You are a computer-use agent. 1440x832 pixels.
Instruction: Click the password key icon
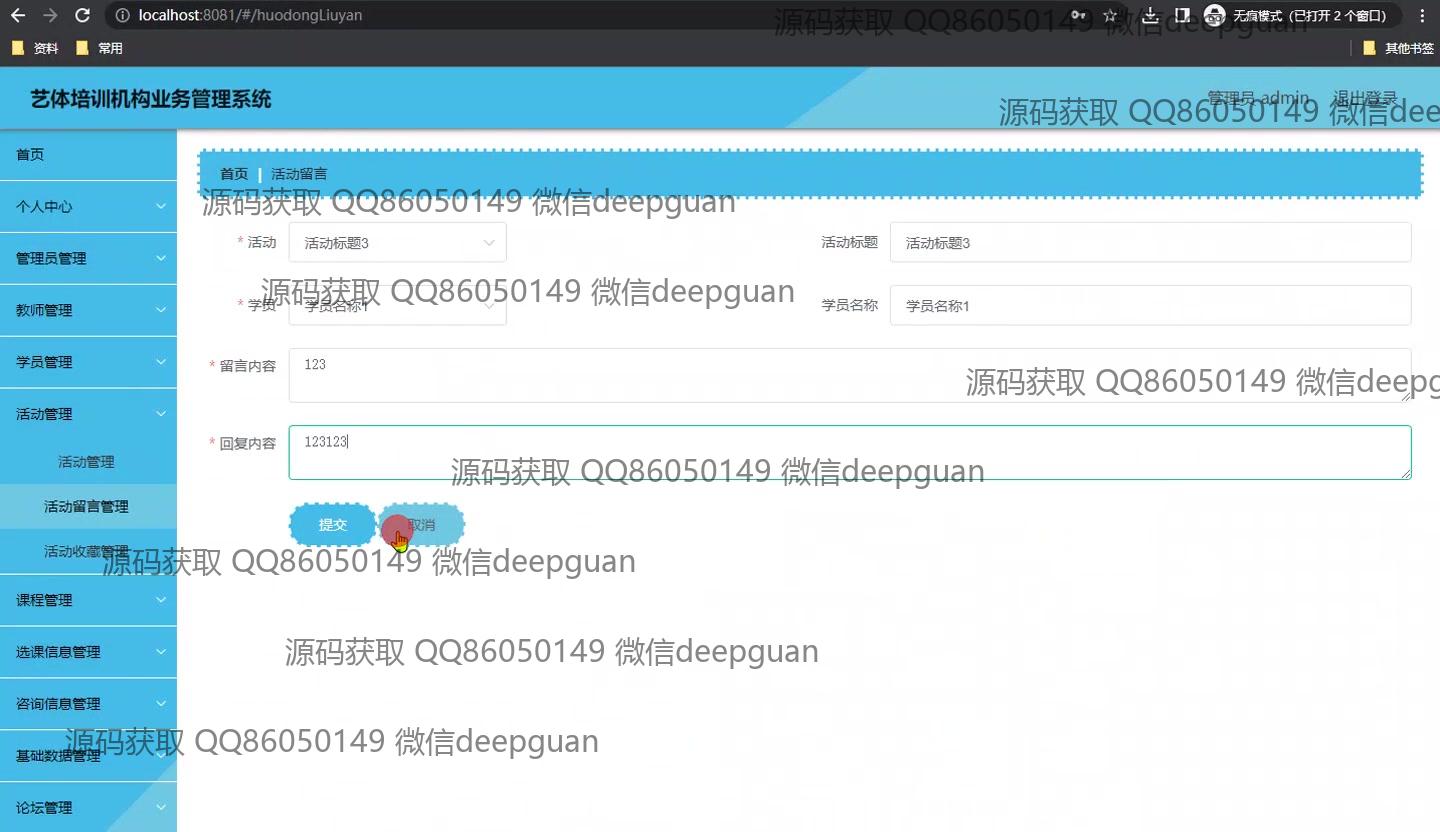click(x=1078, y=15)
